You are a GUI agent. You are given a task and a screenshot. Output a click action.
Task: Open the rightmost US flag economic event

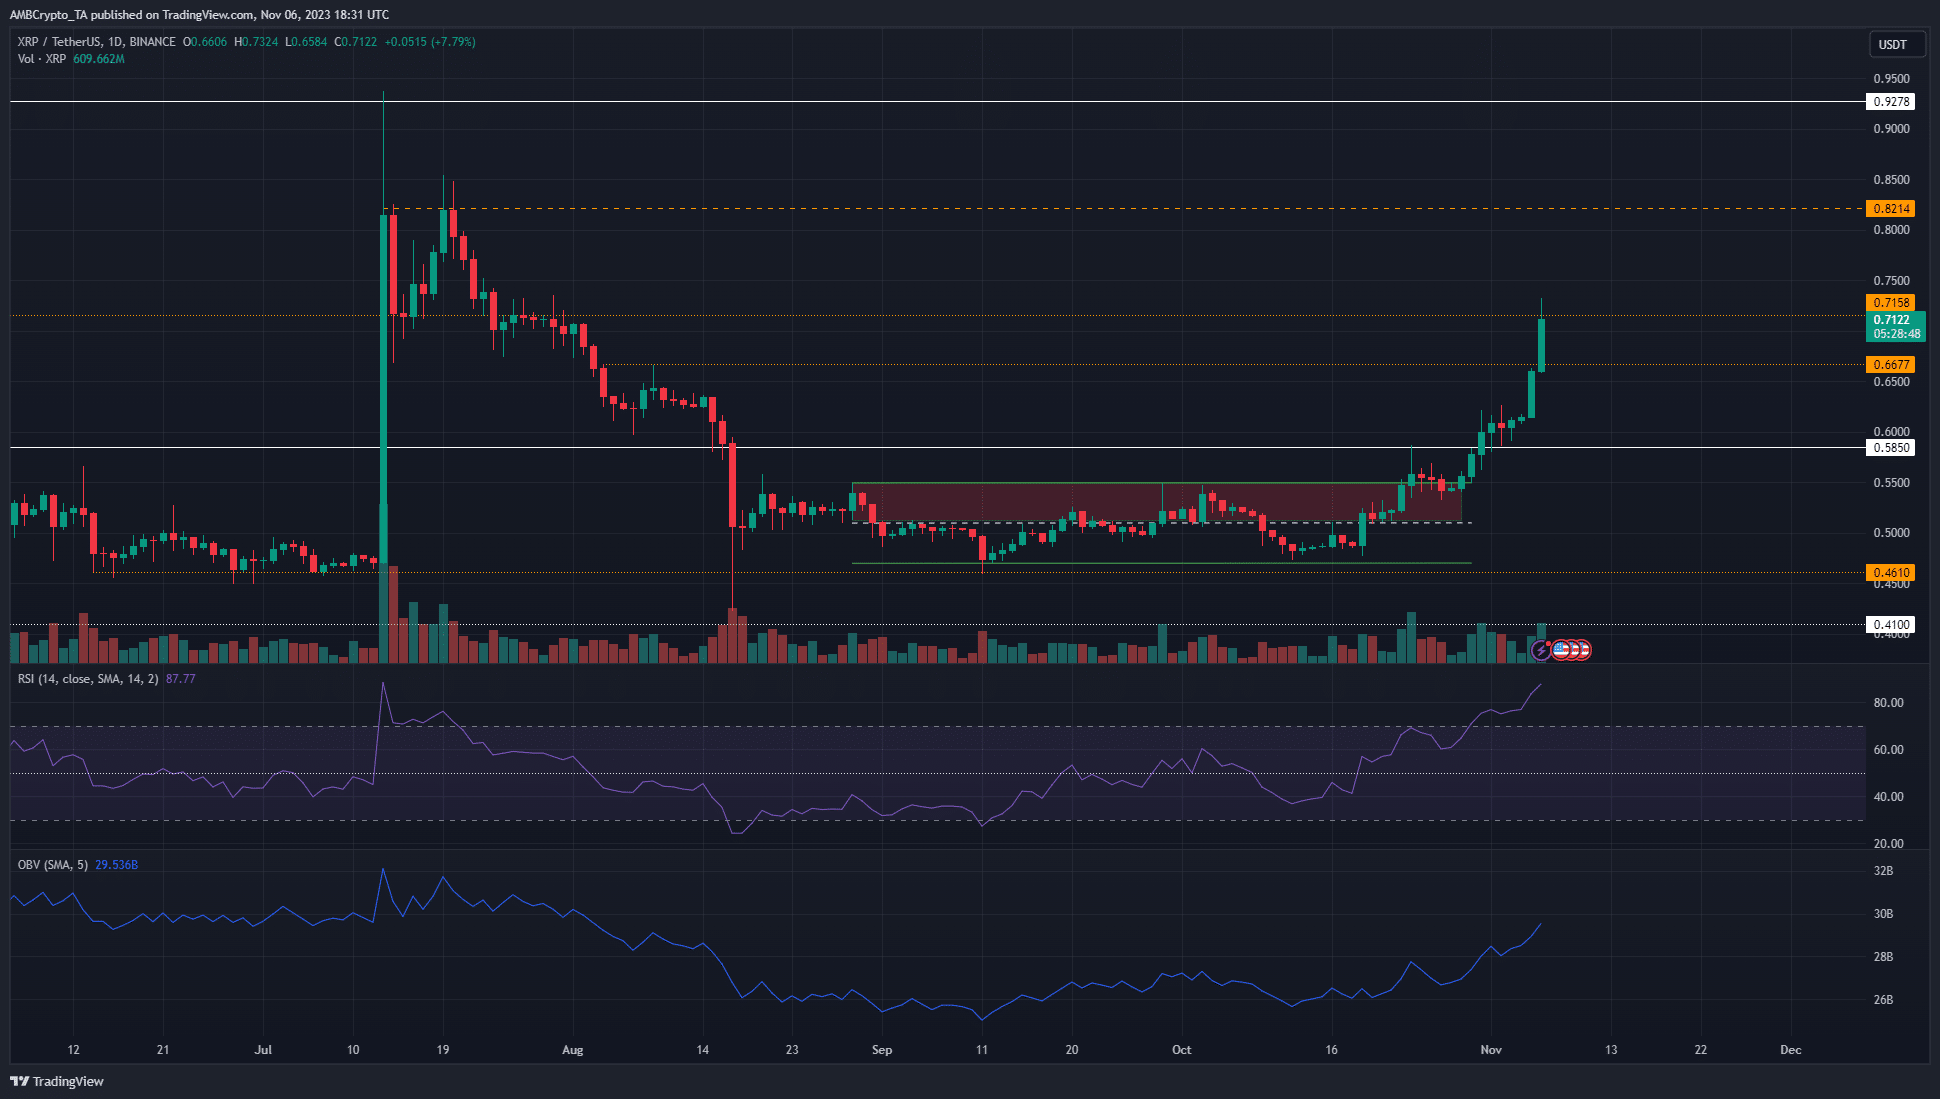[1583, 651]
